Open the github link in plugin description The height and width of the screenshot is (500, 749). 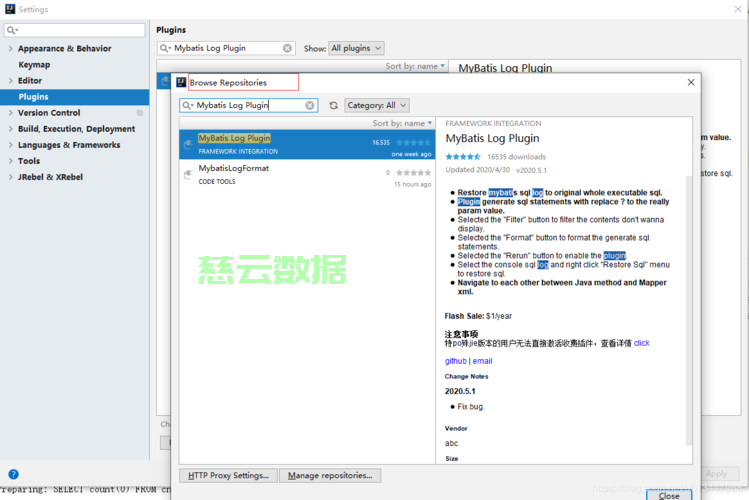click(456, 361)
